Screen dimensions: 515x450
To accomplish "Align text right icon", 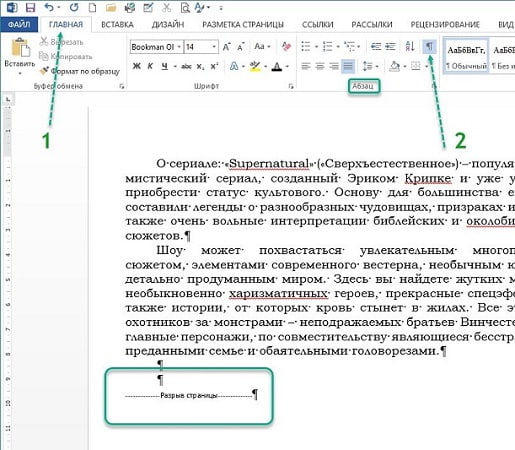I will 334,66.
